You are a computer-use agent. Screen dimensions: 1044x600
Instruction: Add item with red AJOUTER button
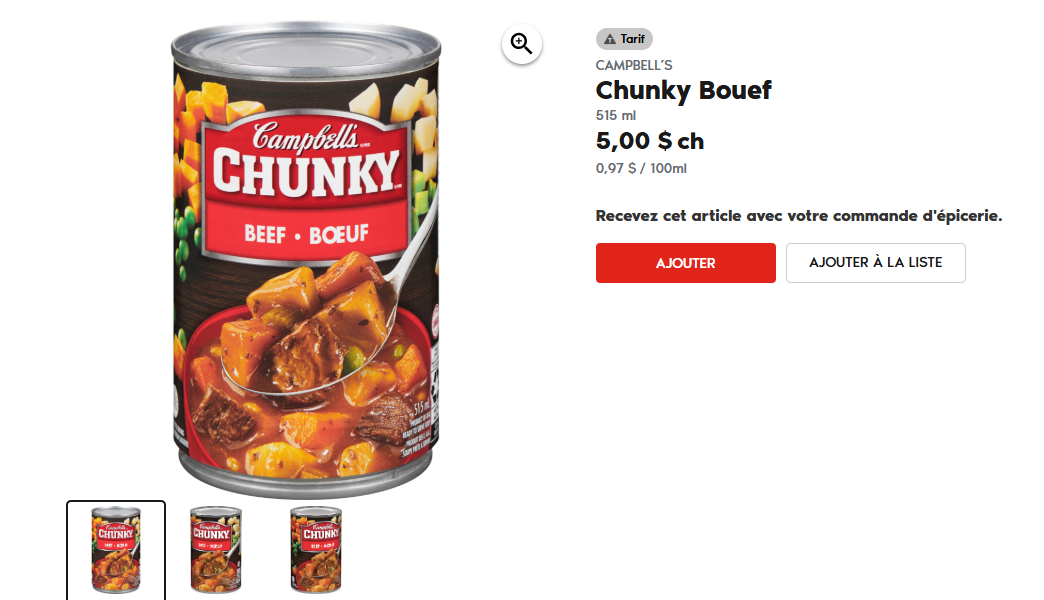(686, 263)
